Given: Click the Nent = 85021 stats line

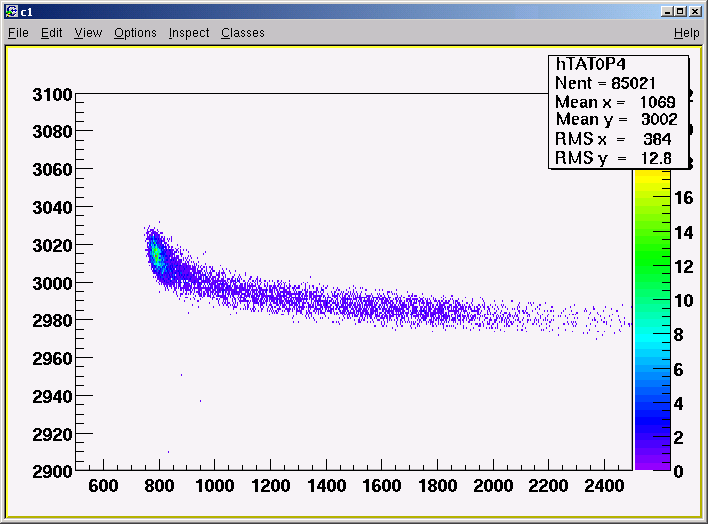Looking at the screenshot, I should pos(605,83).
